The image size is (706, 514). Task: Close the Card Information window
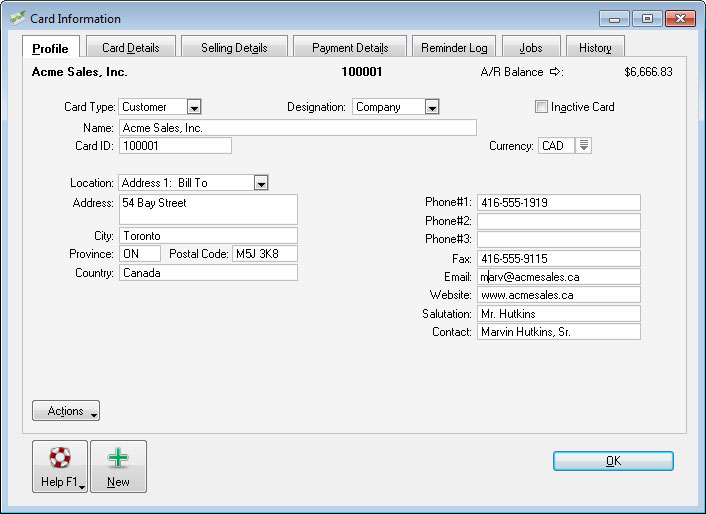tap(680, 19)
